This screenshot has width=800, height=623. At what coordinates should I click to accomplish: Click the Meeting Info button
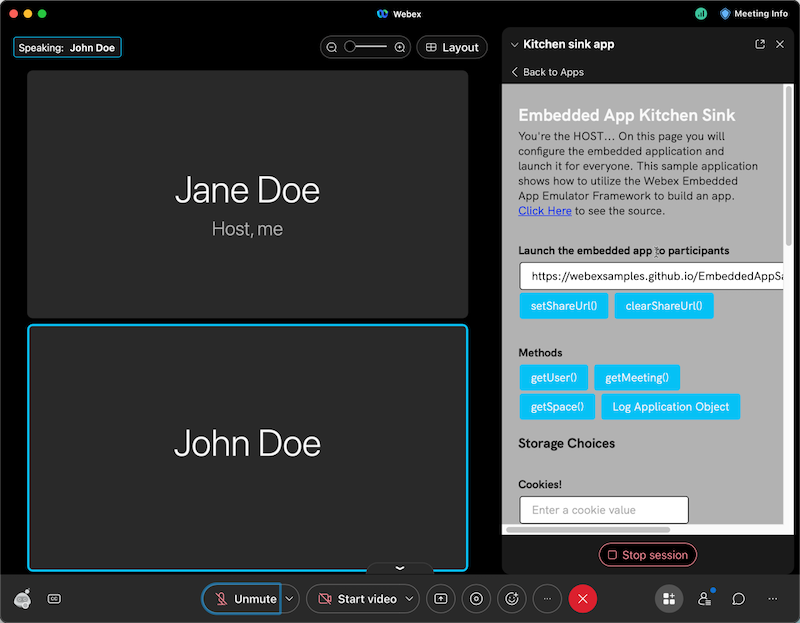coord(754,14)
